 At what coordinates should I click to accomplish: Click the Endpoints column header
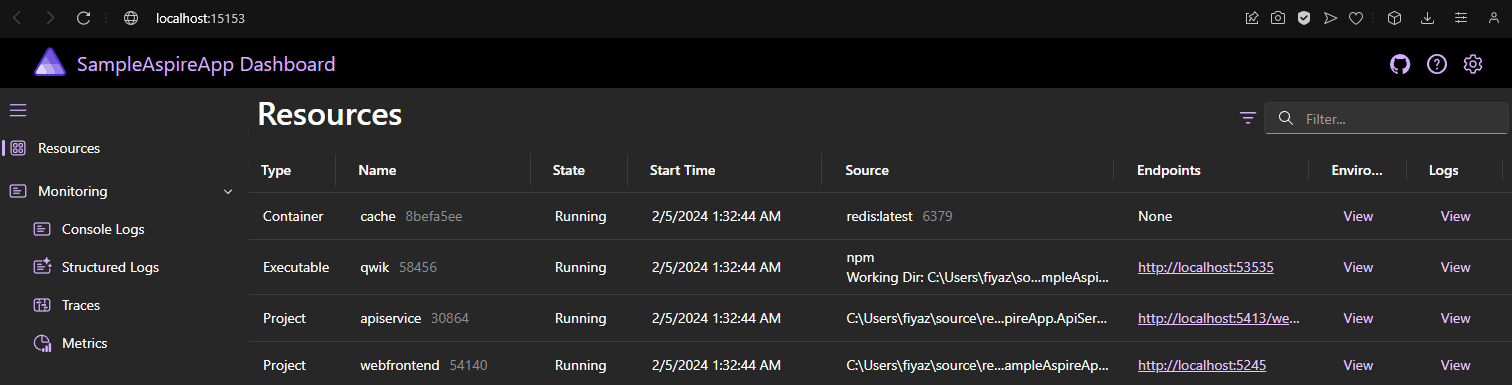[x=1169, y=170]
